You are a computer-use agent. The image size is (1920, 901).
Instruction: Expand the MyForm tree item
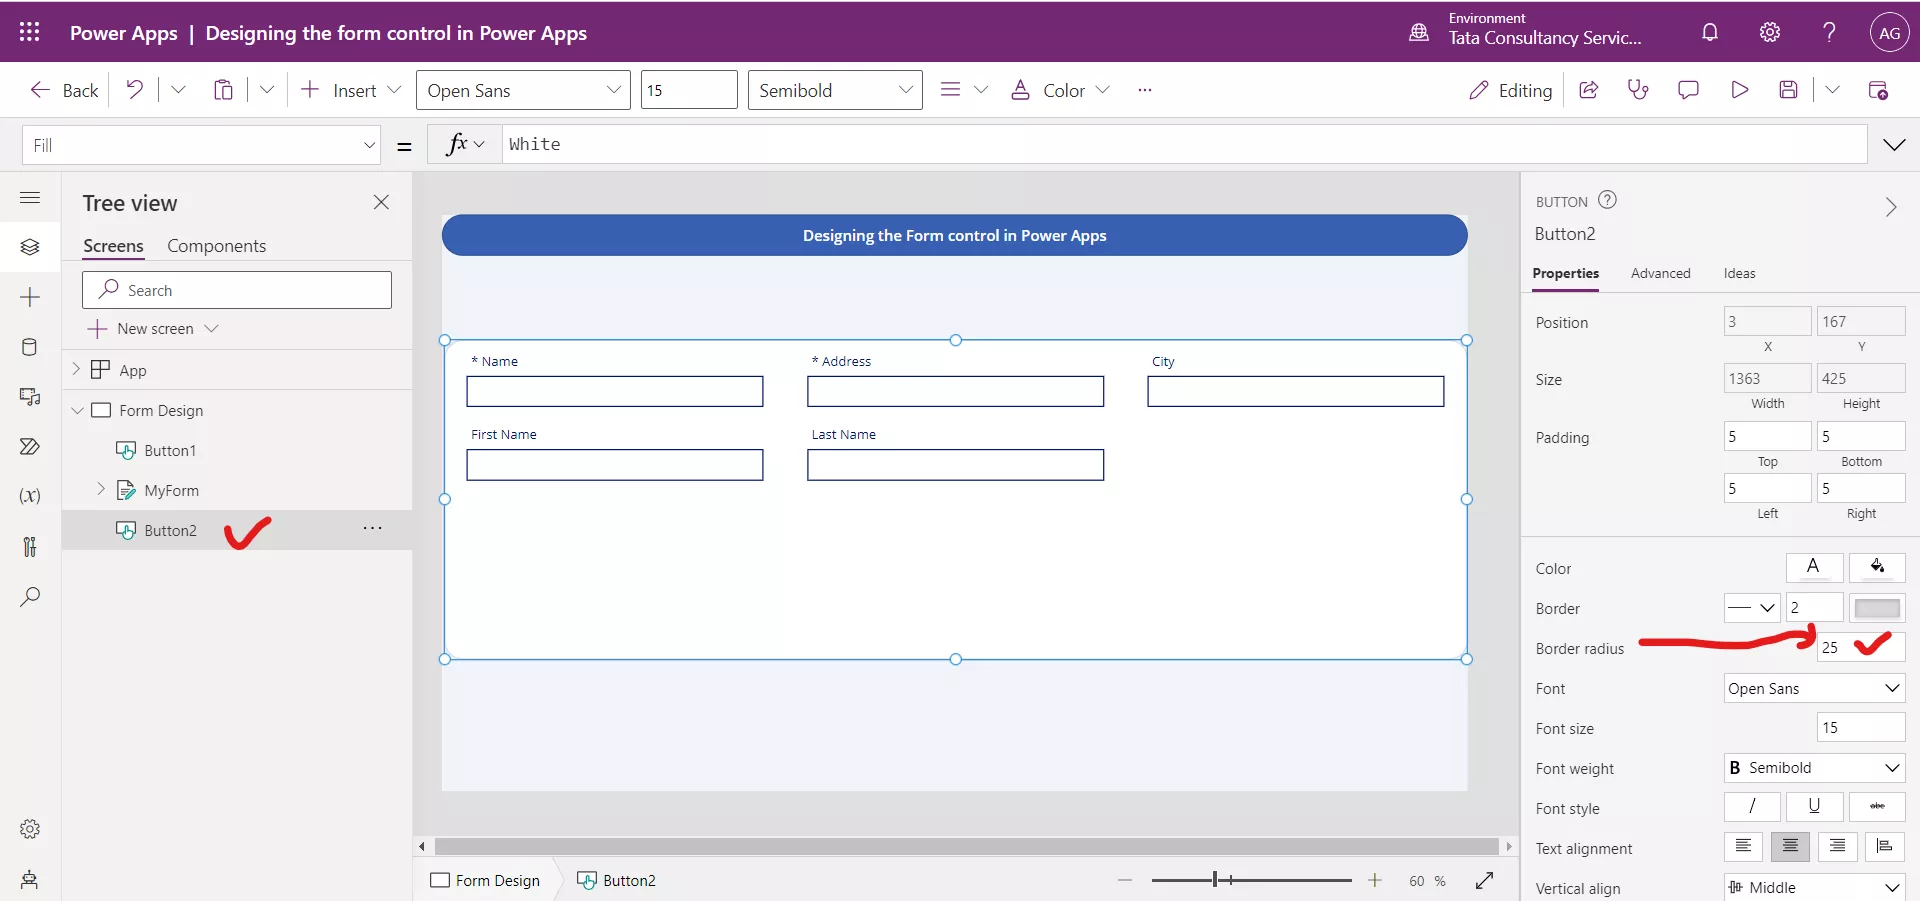[x=100, y=490]
